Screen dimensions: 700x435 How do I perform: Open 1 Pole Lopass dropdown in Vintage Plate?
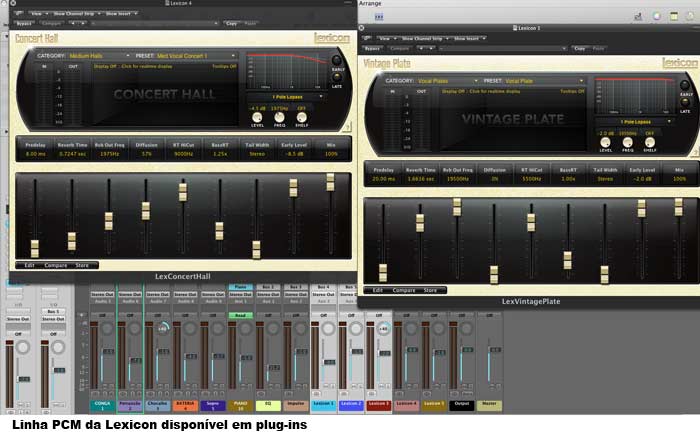point(635,121)
